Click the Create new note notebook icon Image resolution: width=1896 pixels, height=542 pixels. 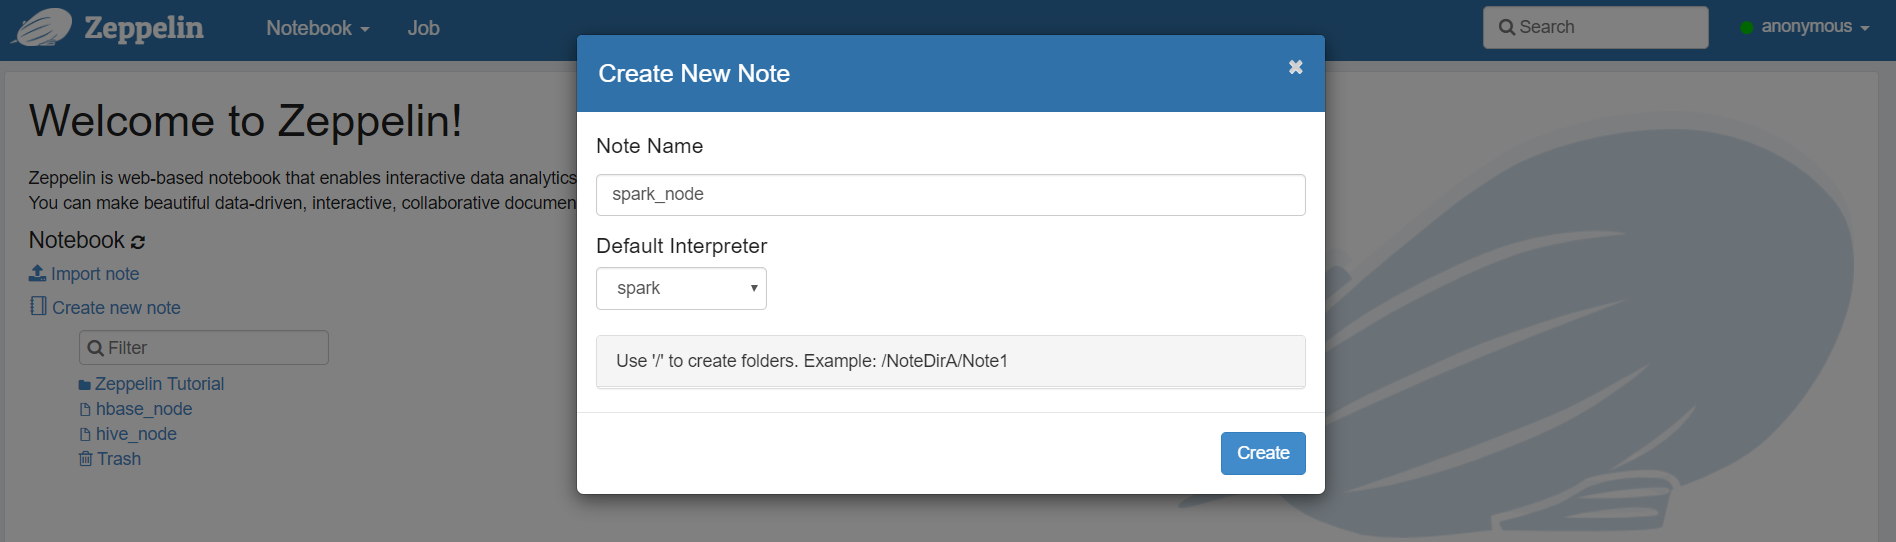[x=38, y=306]
